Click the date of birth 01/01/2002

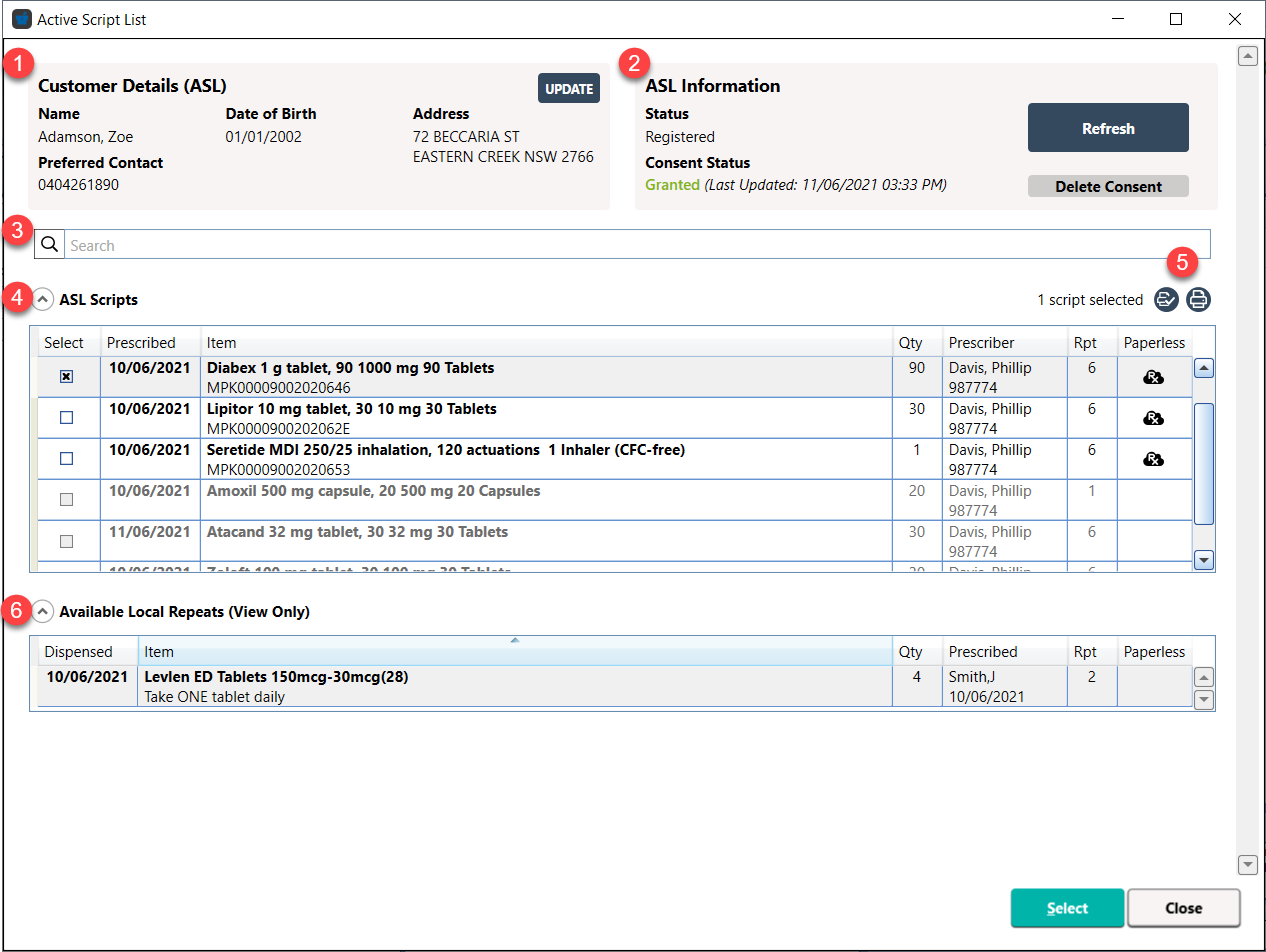(x=264, y=137)
